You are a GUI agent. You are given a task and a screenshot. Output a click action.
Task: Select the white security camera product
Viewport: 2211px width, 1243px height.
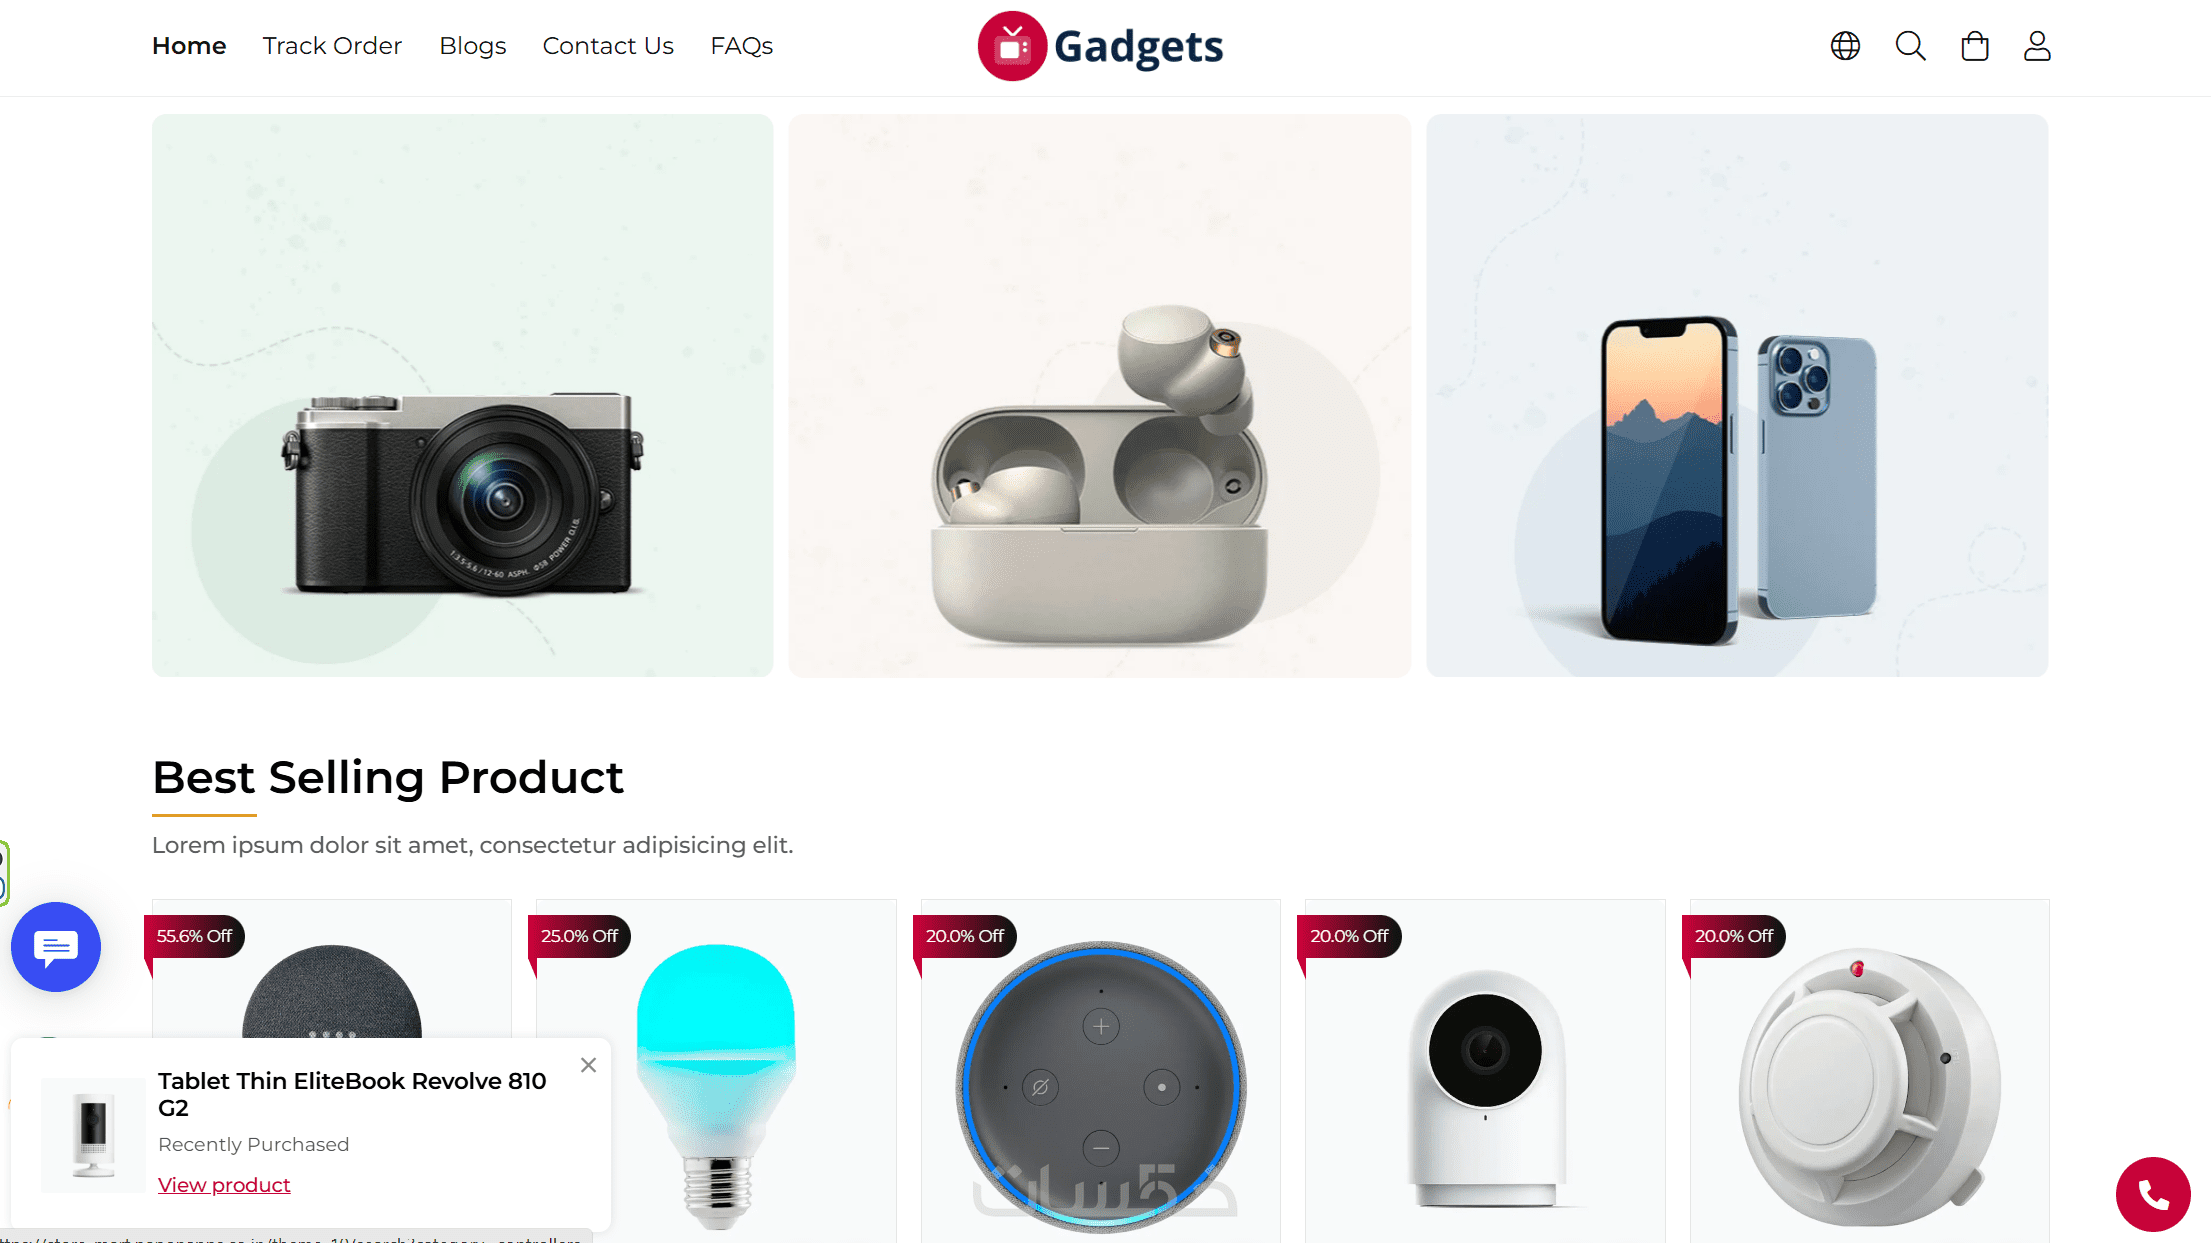pos(1485,1072)
